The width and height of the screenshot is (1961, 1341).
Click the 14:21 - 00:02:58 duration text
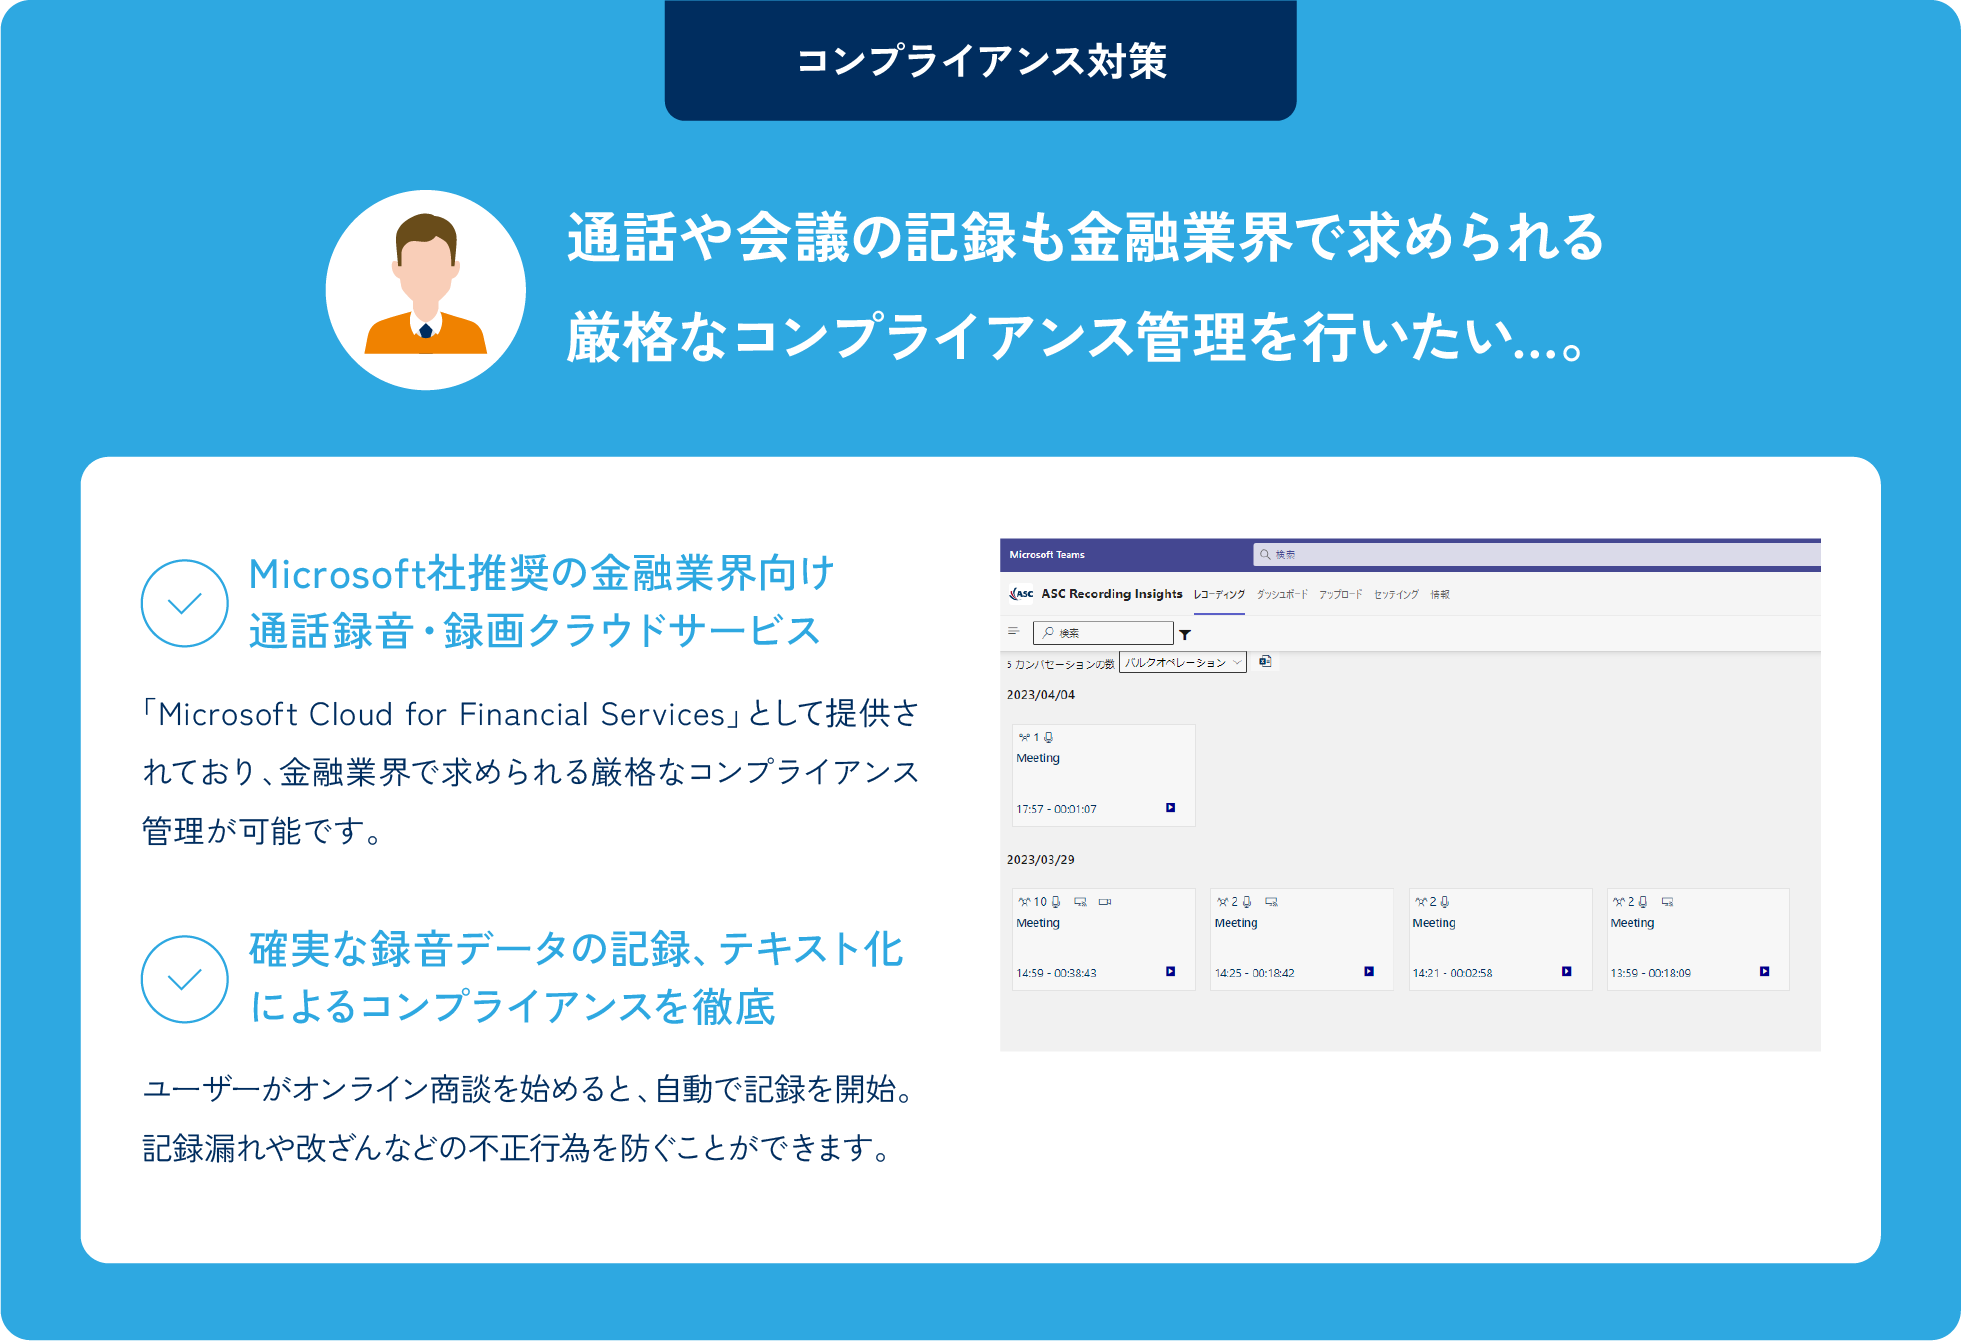coord(1452,973)
